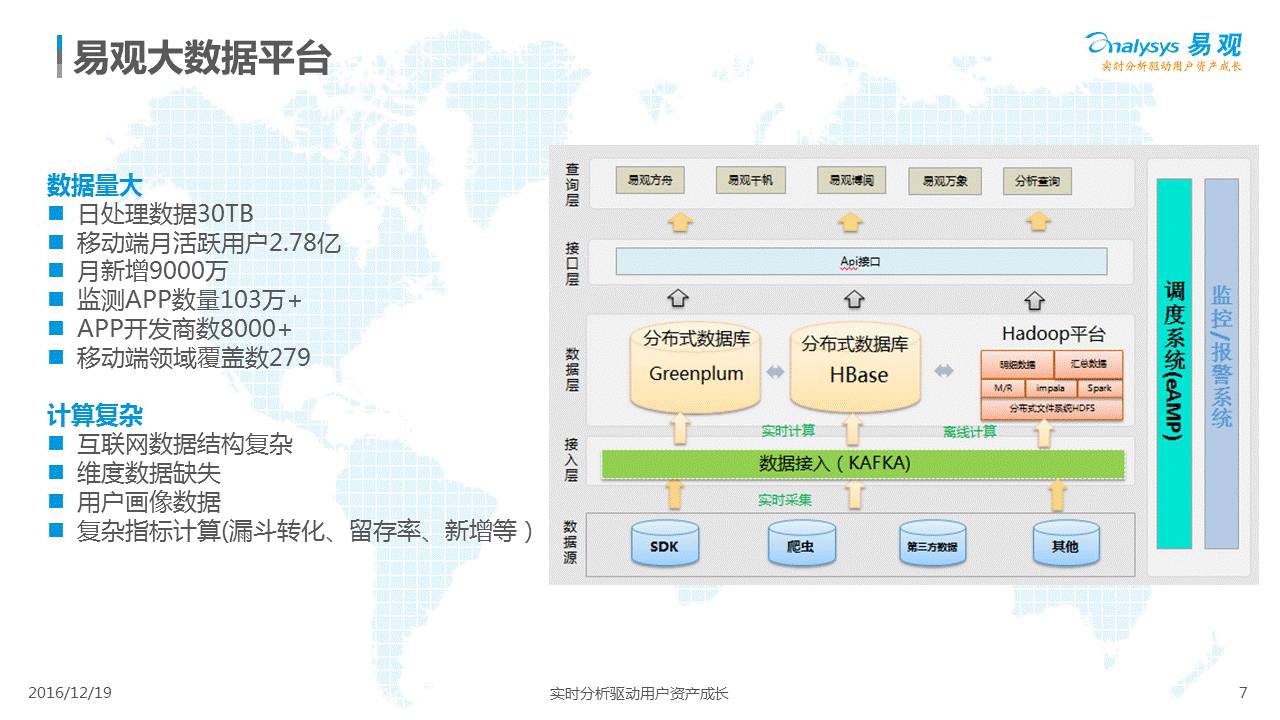Viewport: 1280px width, 720px height.
Task: Select the 第三方数据 cylinder
Action: coord(932,542)
